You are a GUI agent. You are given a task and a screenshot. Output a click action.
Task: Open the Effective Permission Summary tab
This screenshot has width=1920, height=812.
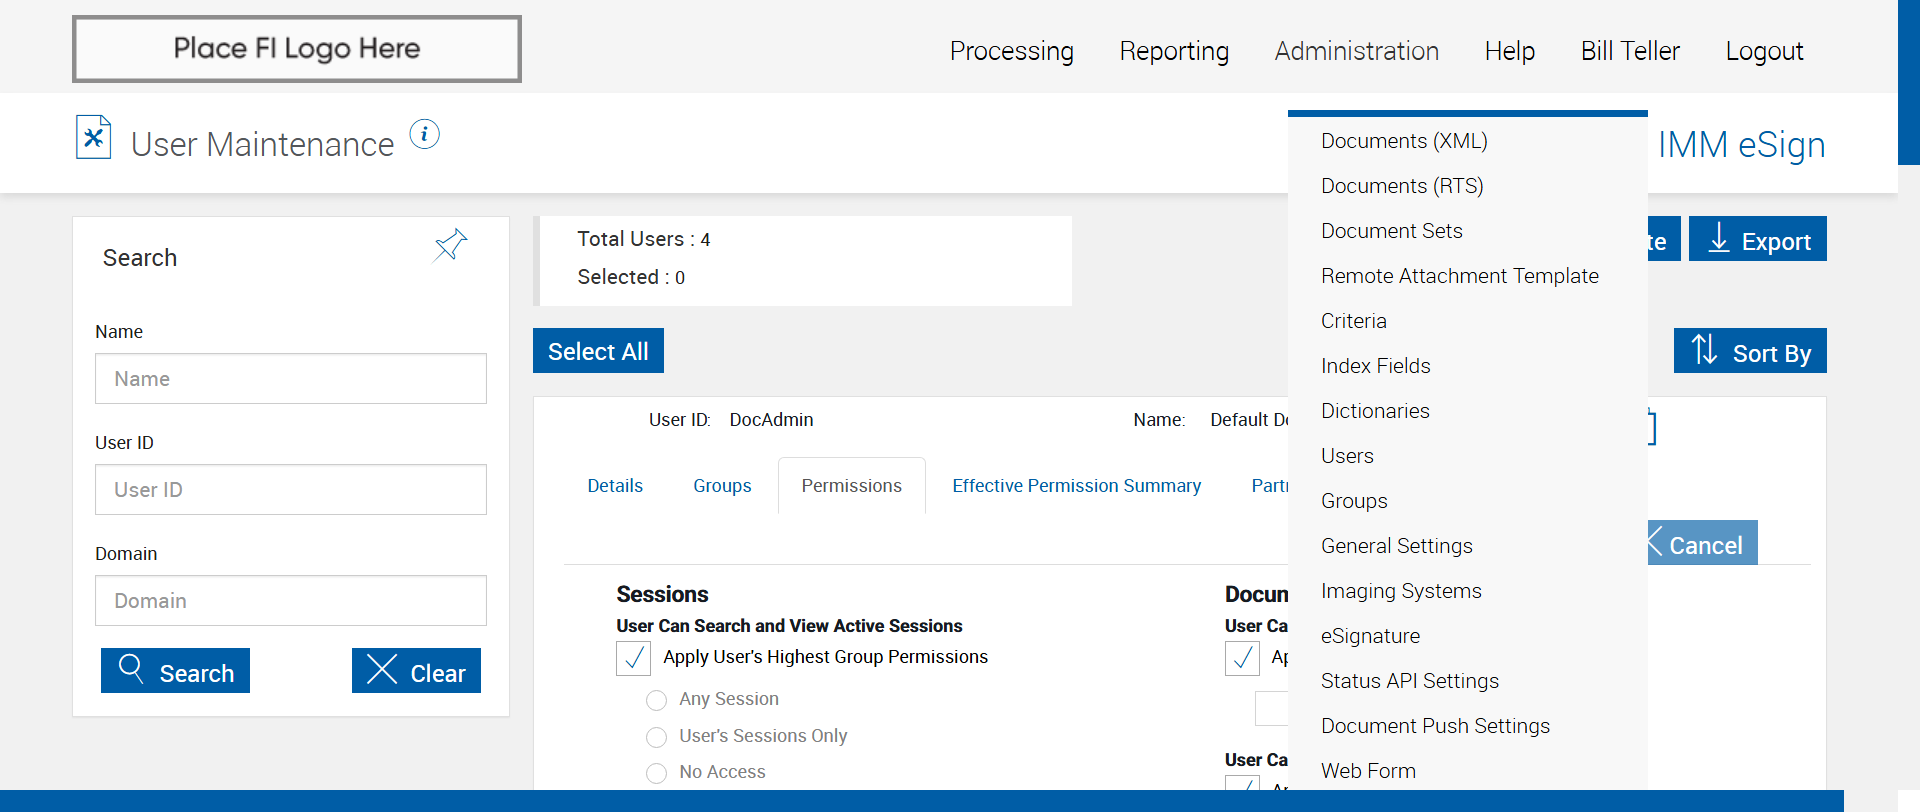pos(1076,486)
